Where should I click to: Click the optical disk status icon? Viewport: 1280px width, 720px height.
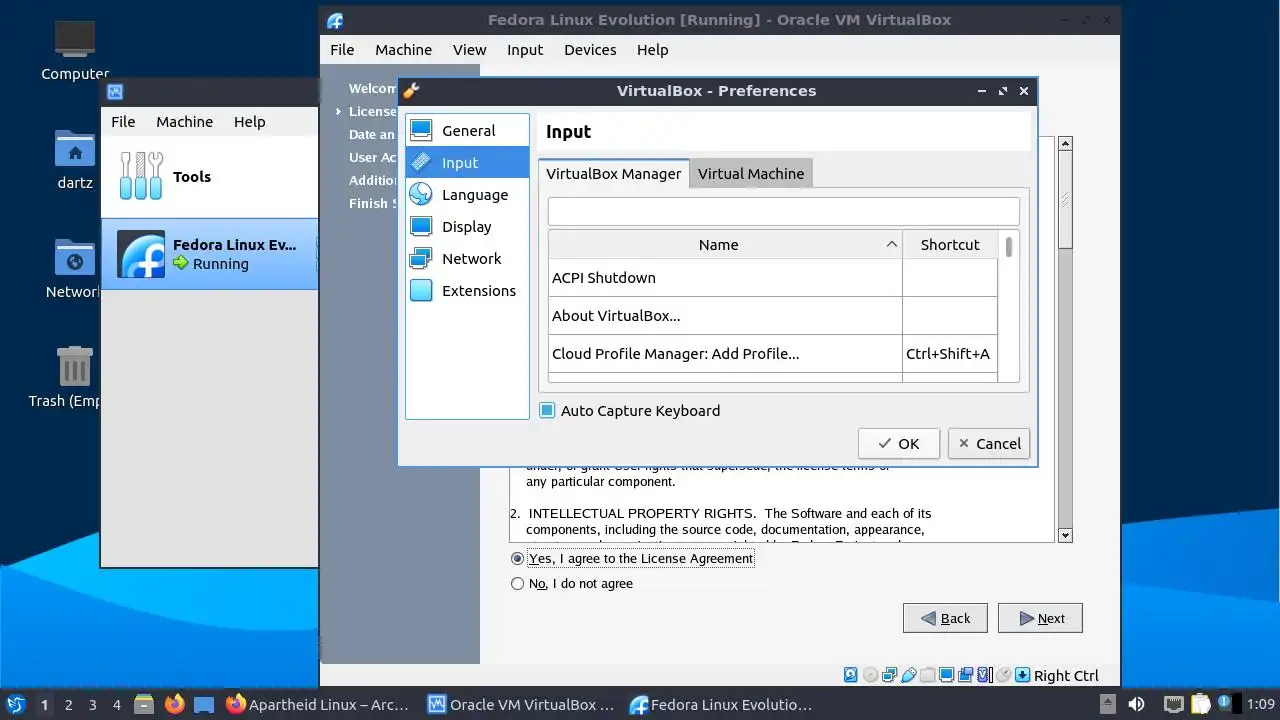tap(870, 675)
